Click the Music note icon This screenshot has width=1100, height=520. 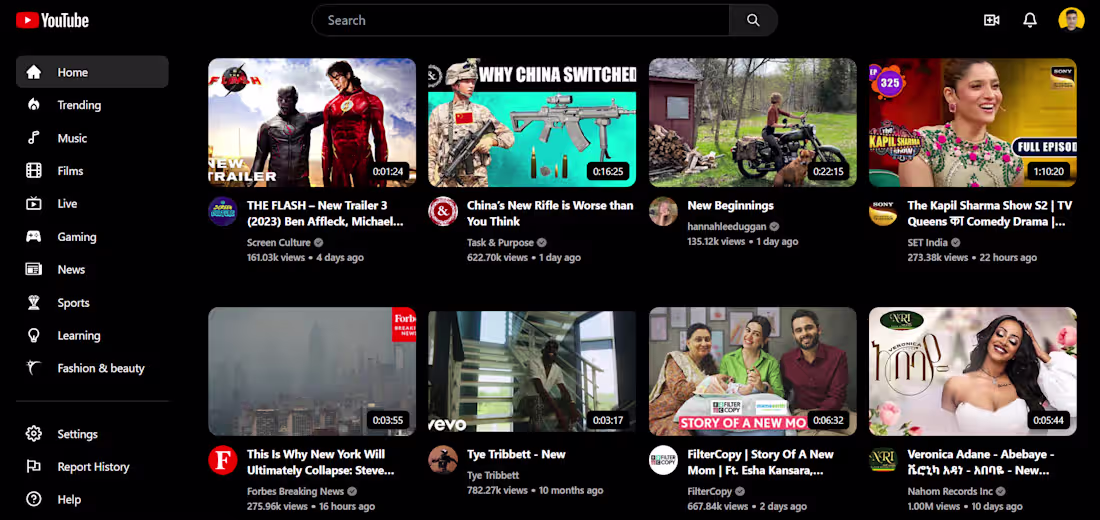(34, 138)
